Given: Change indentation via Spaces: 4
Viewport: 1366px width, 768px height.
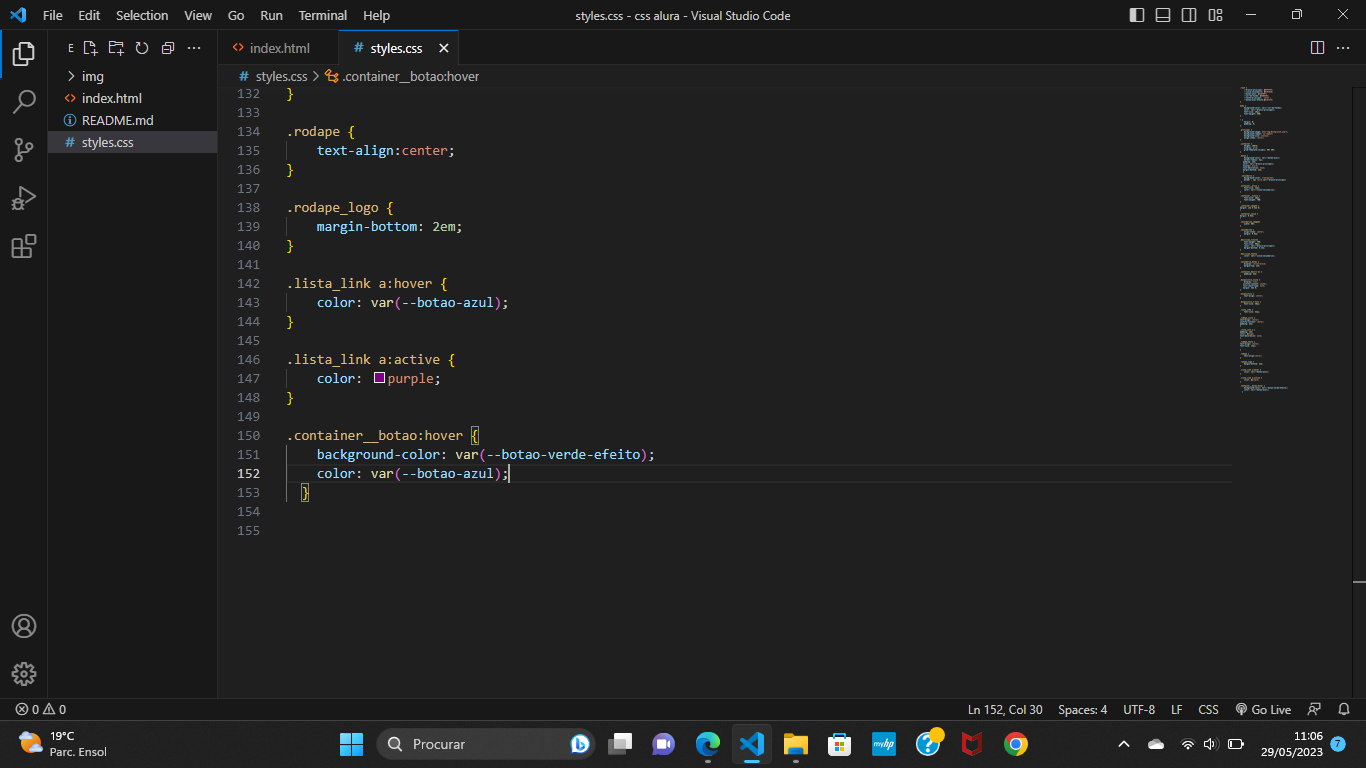Looking at the screenshot, I should point(1083,709).
